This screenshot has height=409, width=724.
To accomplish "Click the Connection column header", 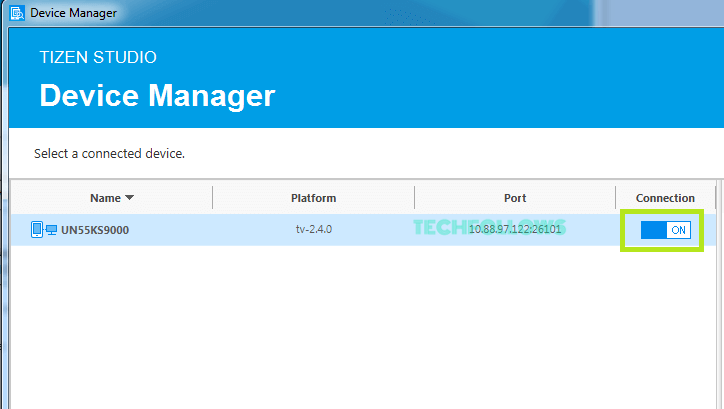I will click(665, 198).
